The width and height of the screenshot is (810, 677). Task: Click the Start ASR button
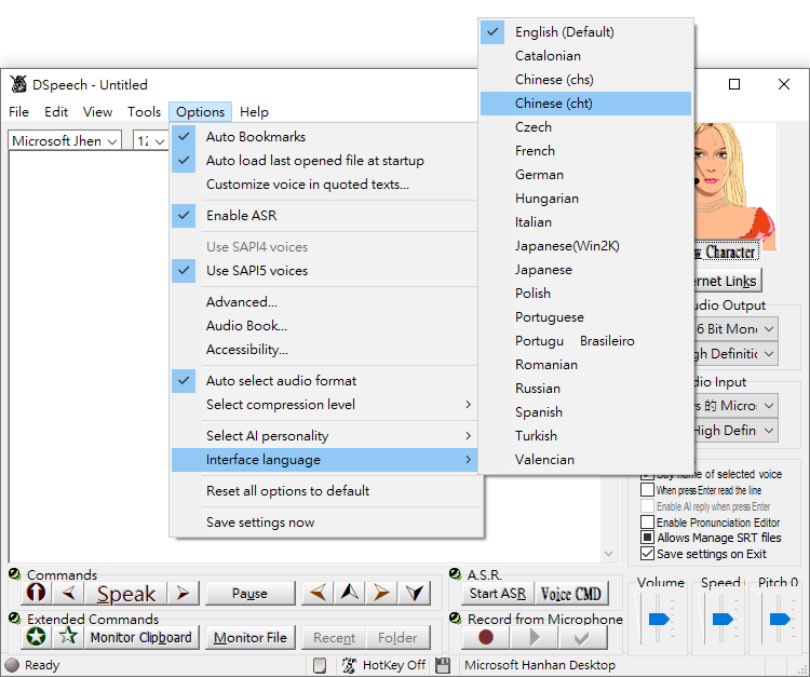pyautogui.click(x=497, y=593)
